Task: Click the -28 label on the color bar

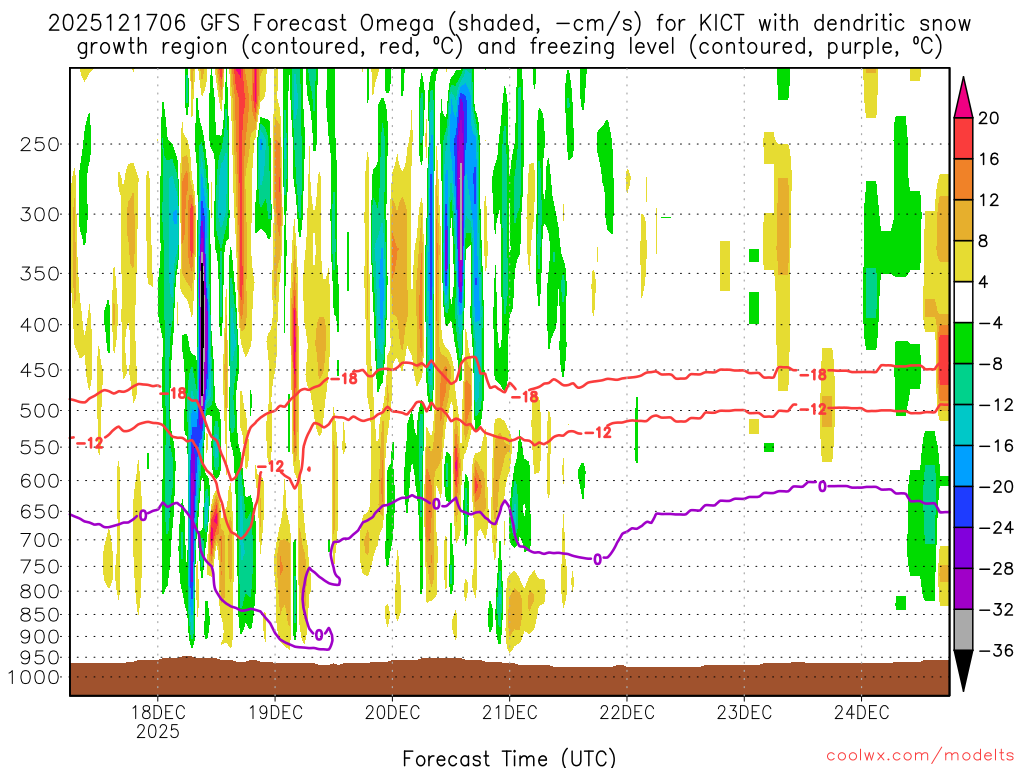Action: pyautogui.click(x=996, y=569)
